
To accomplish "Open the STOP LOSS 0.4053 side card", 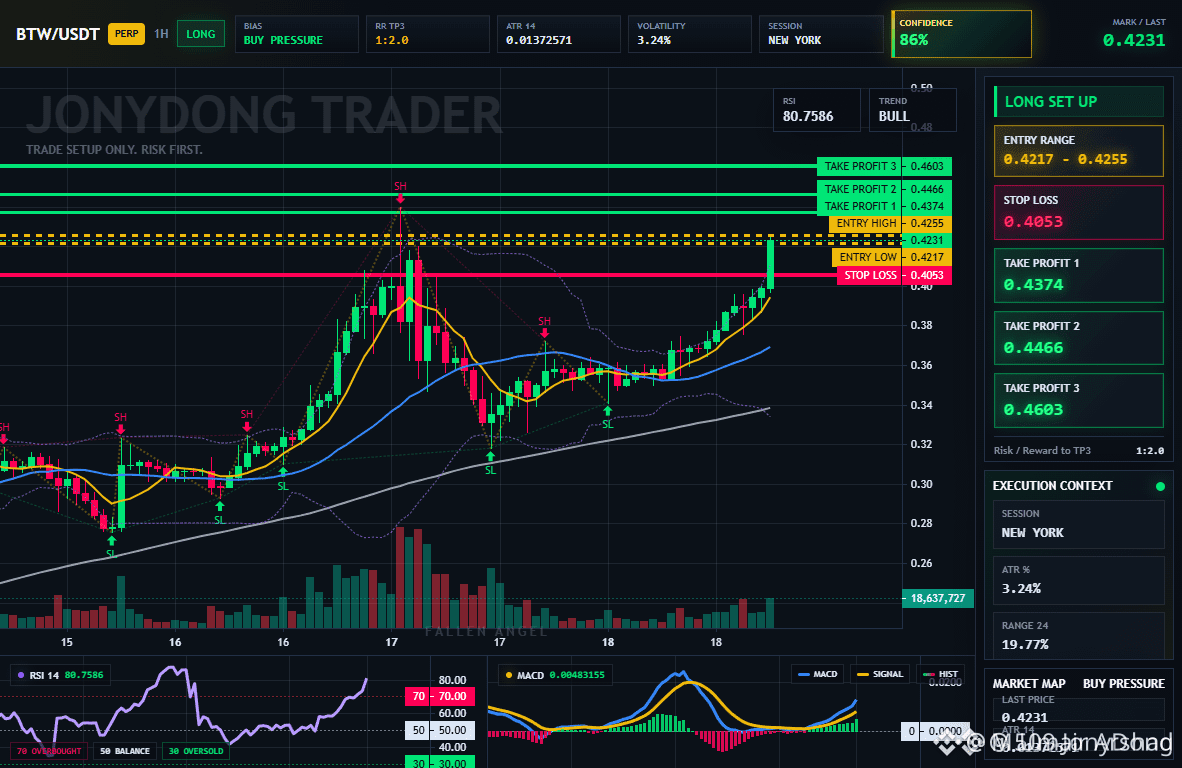I will (1079, 213).
